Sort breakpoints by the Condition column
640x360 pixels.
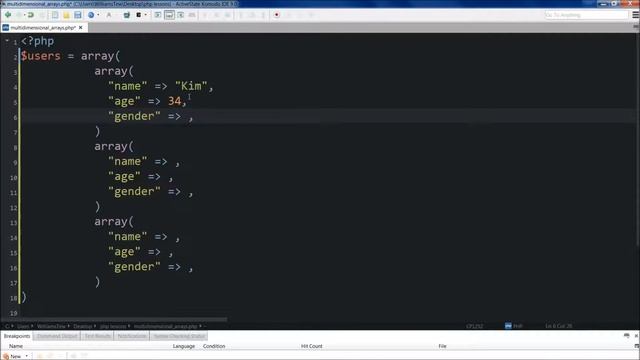tap(214, 346)
